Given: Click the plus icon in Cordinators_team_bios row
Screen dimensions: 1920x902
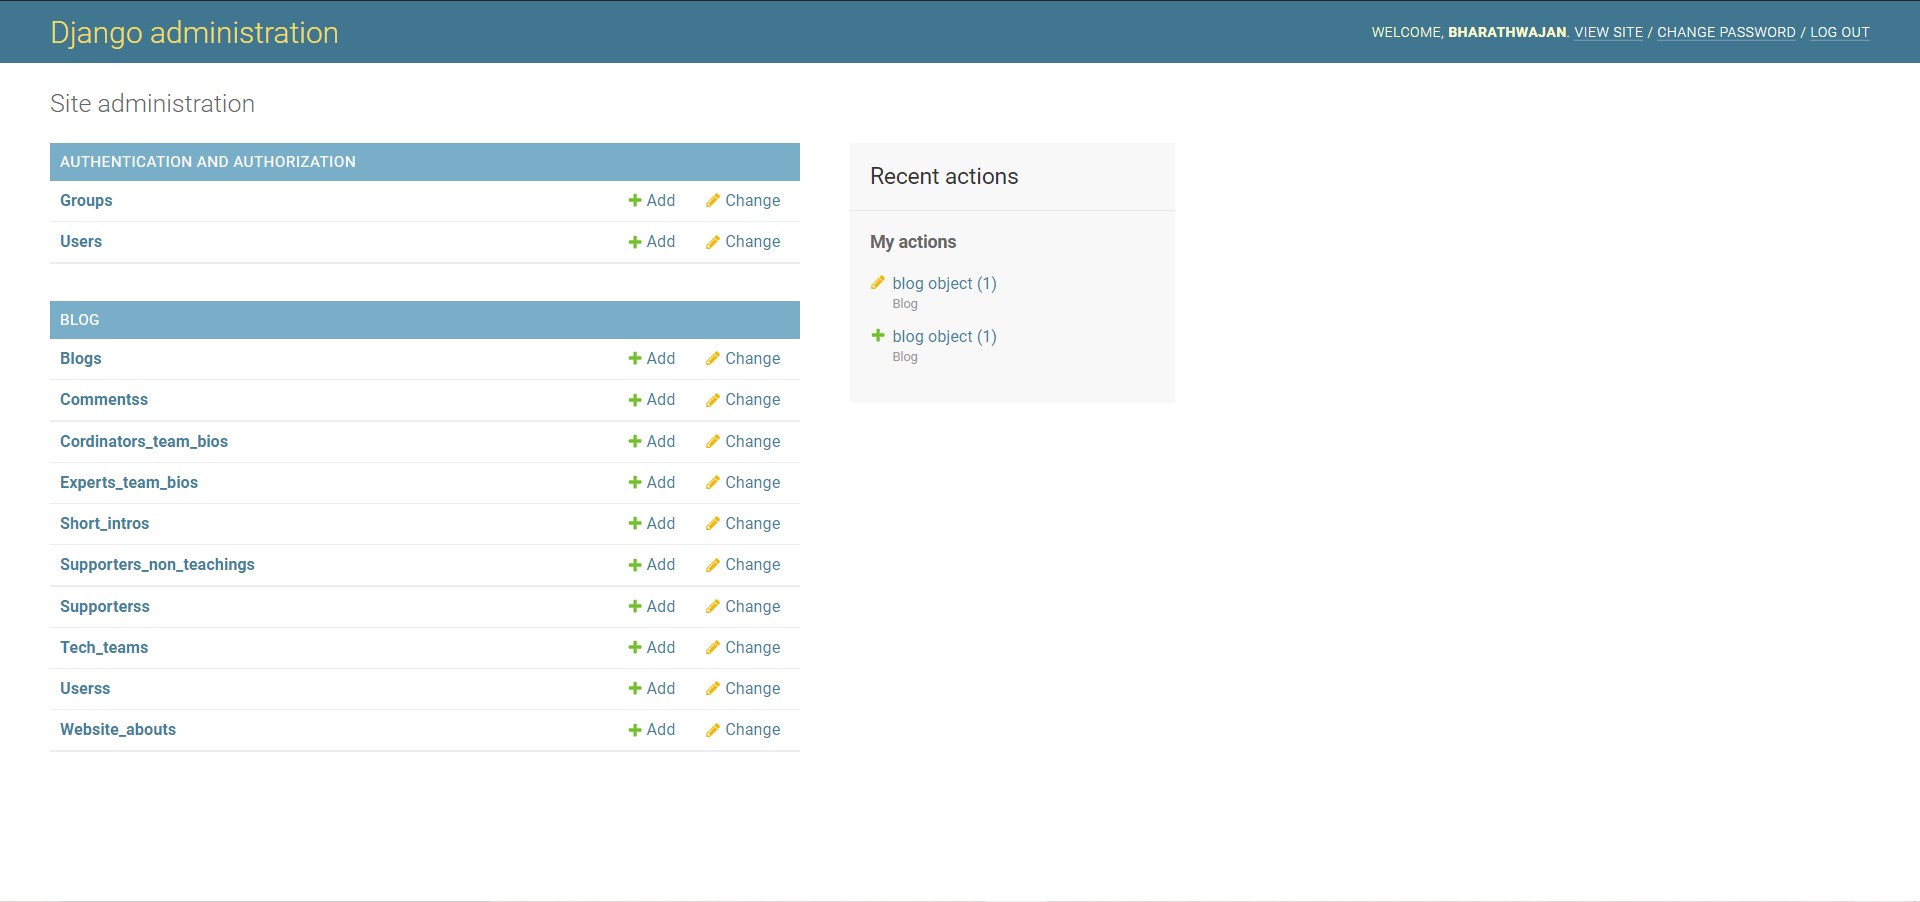Looking at the screenshot, I should tap(635, 442).
